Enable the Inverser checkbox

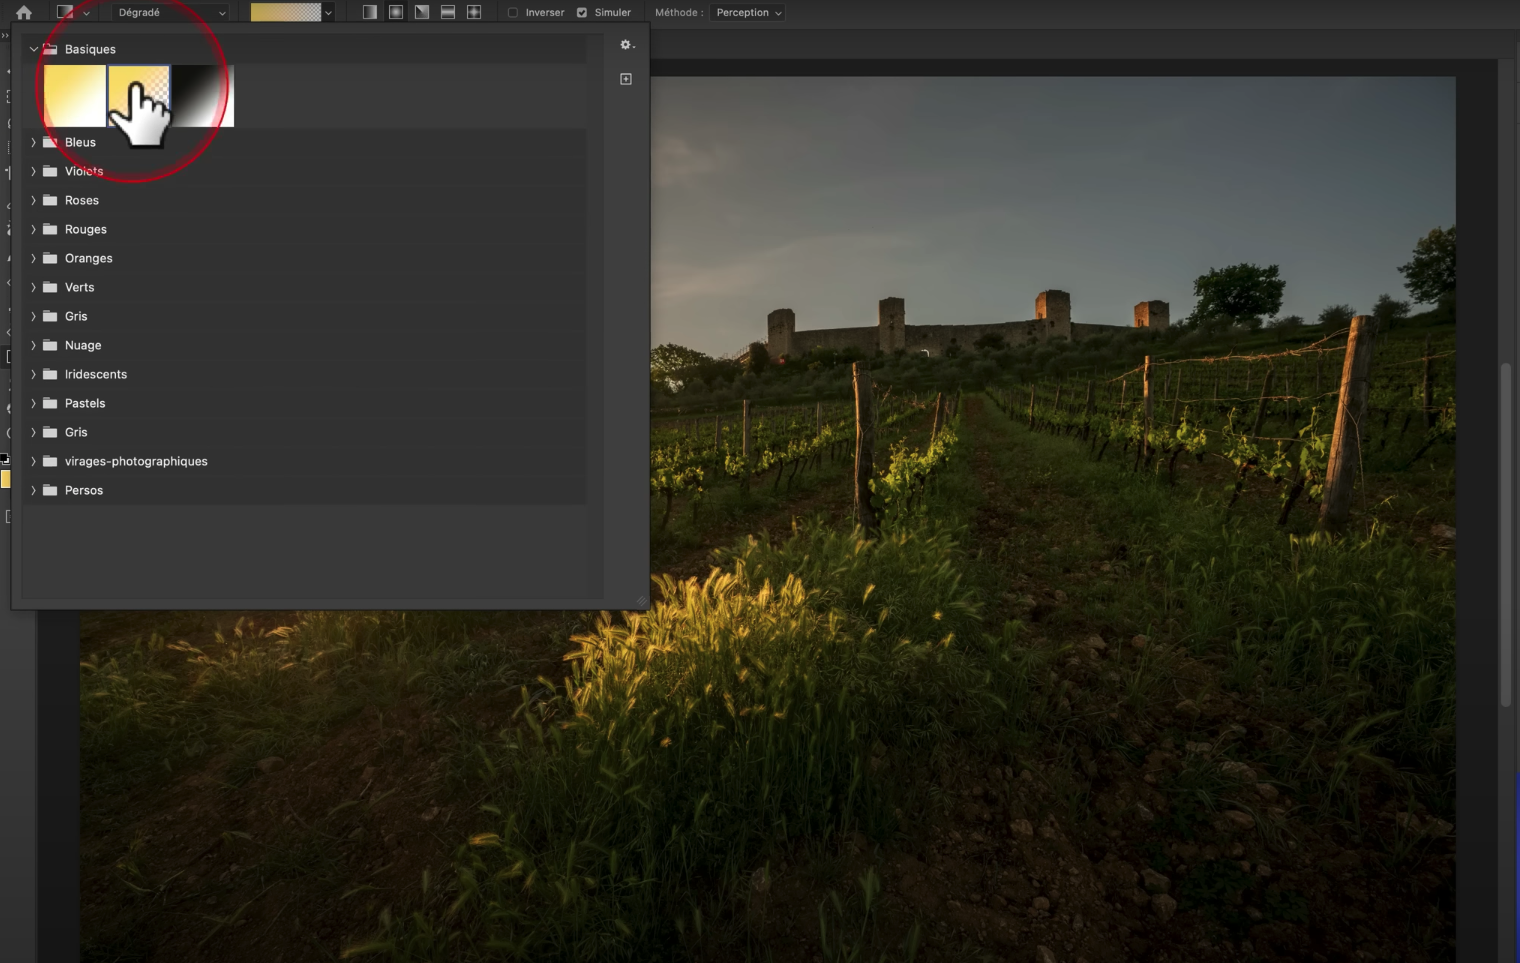click(x=513, y=13)
